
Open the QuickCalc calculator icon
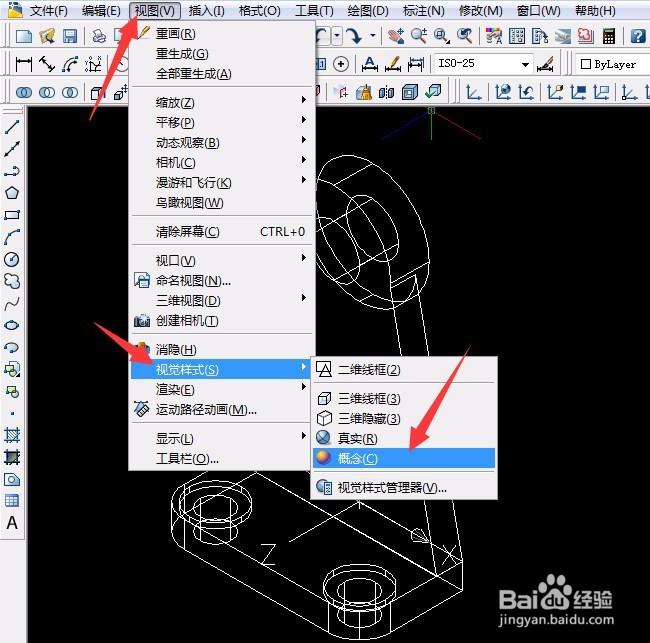pyautogui.click(x=609, y=36)
